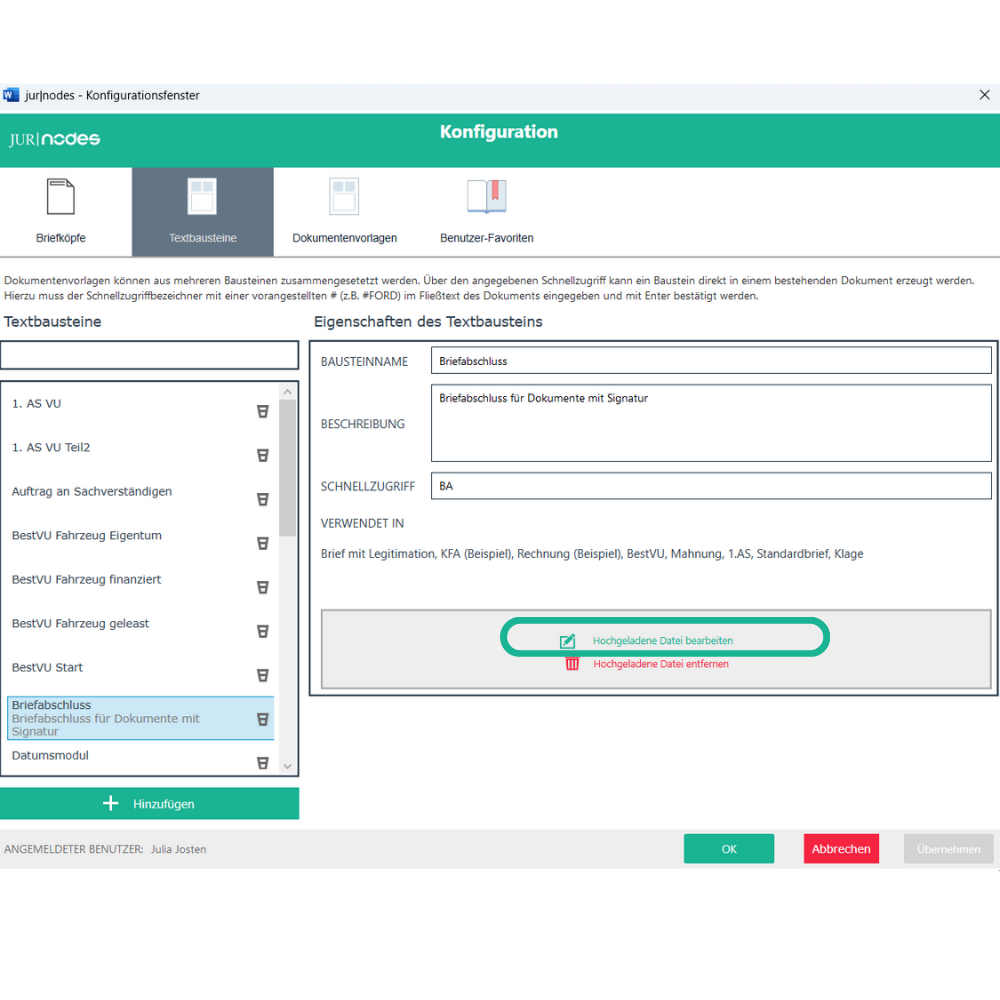Delete the selected 'Briefabschluss' entry icon
The image size is (1000, 1000).
tap(263, 719)
